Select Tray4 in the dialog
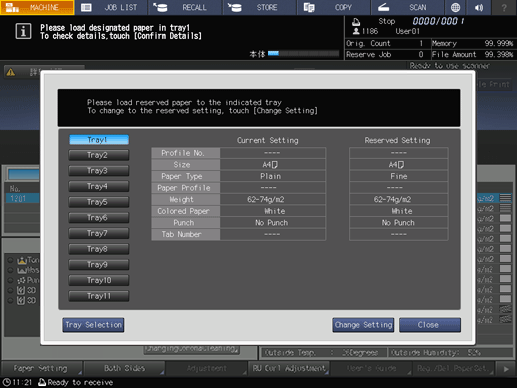The height and width of the screenshot is (388, 517). coord(99,187)
